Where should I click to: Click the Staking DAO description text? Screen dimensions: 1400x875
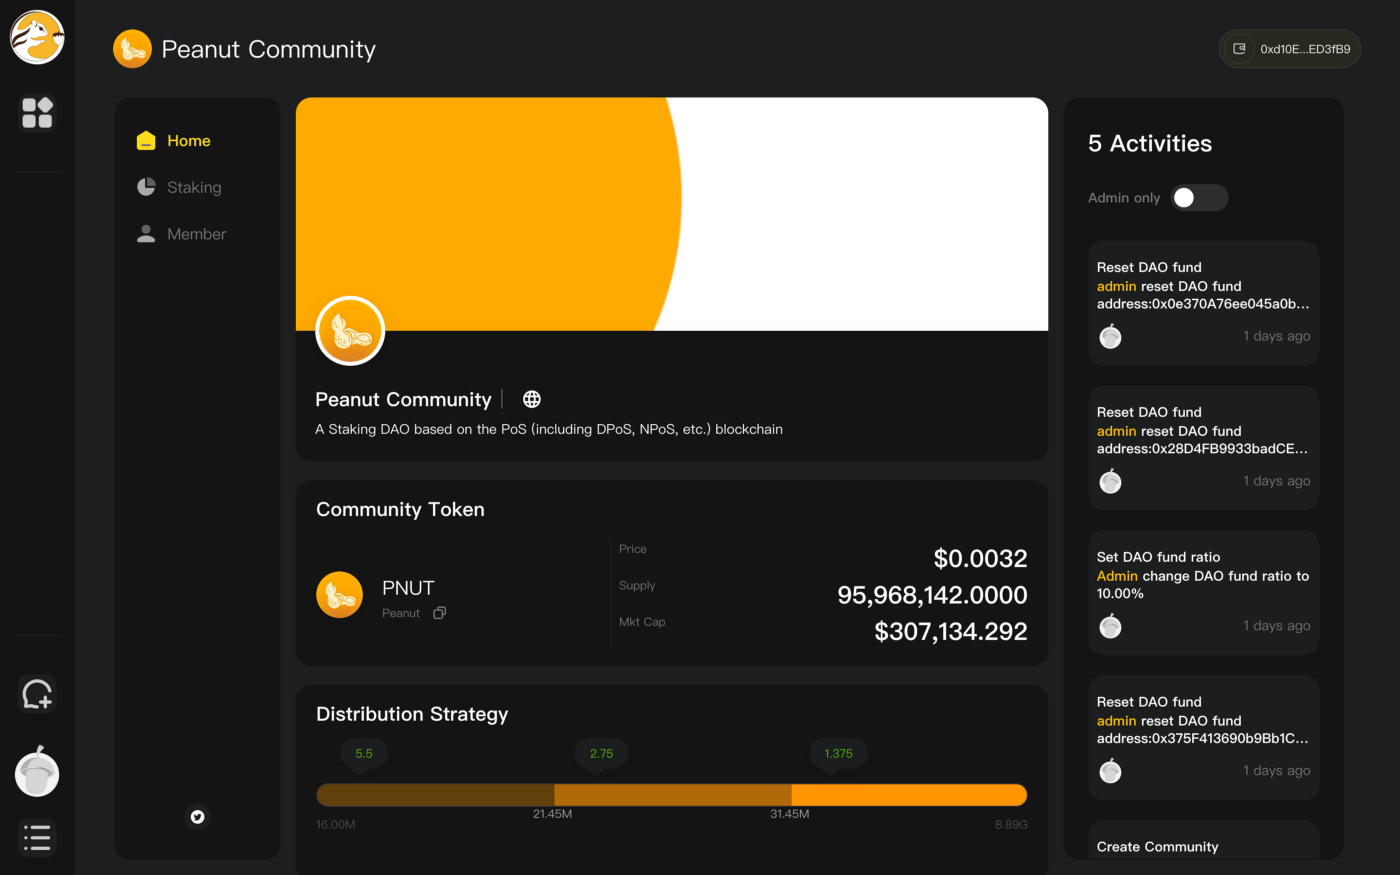tap(549, 429)
